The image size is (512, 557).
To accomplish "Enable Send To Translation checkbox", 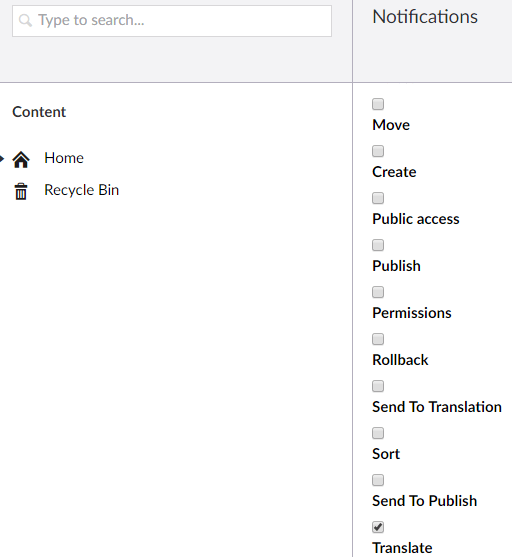I will click(x=378, y=386).
